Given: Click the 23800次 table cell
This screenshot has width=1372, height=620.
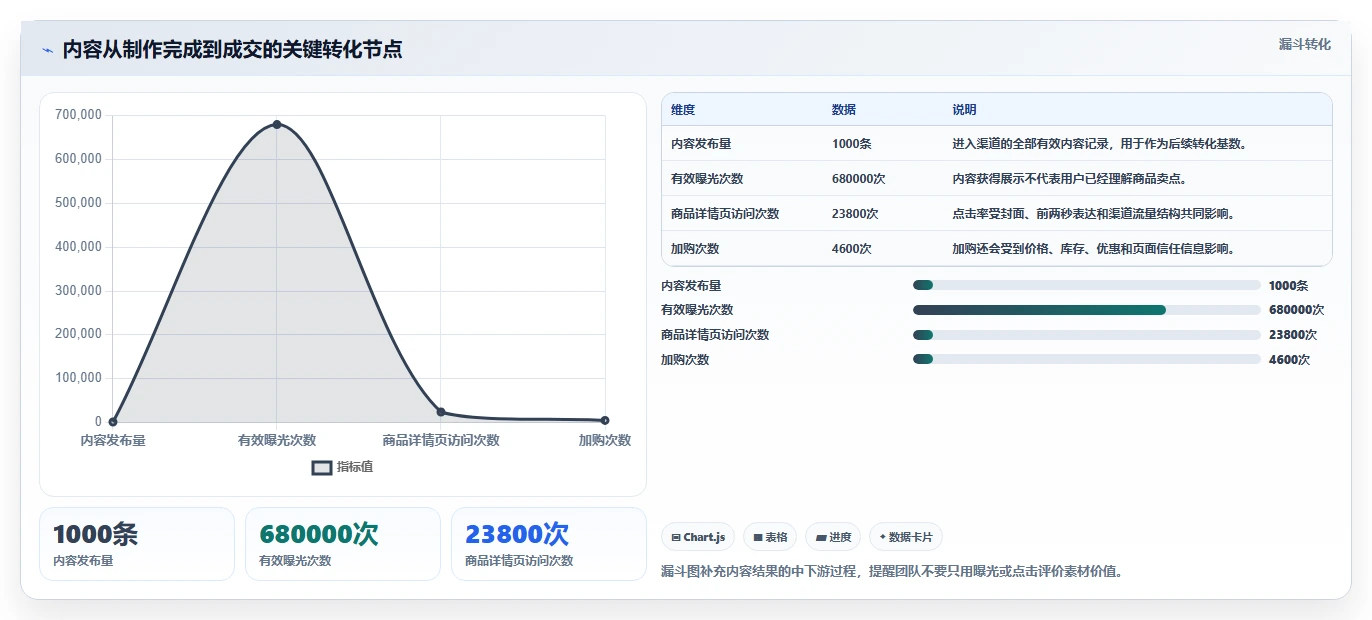Looking at the screenshot, I should [855, 214].
